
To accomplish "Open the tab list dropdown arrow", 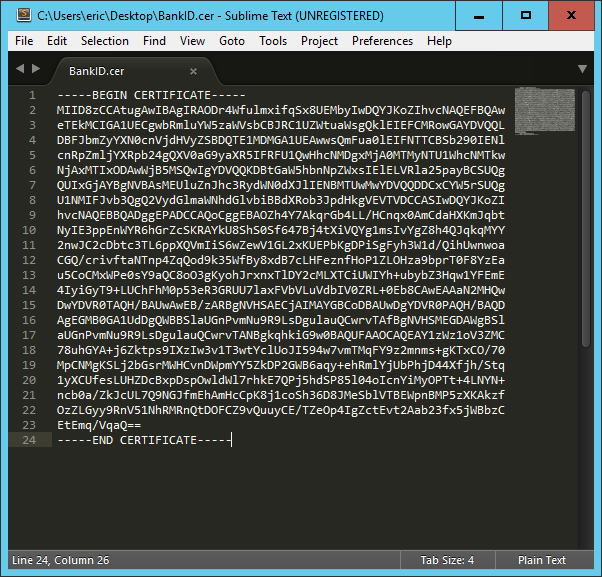I will [x=582, y=70].
